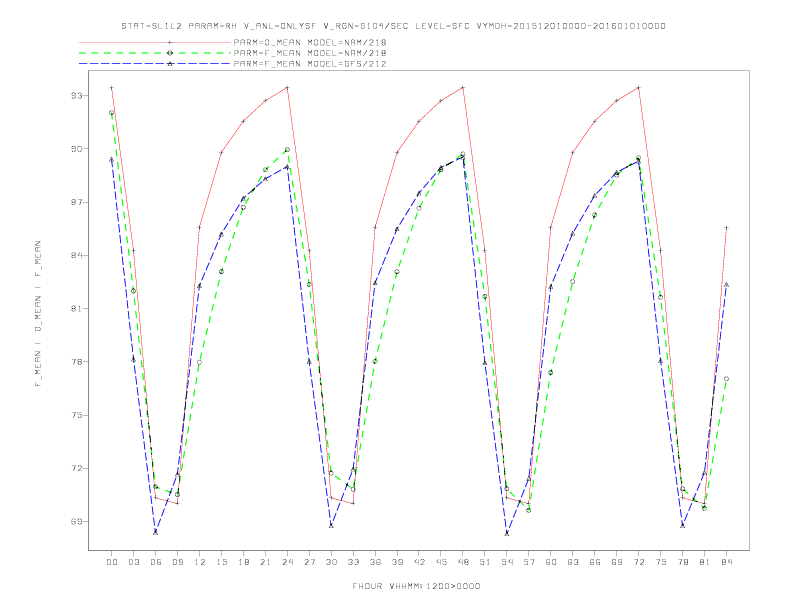The image size is (792, 612).
Task: Select the blue triangle marker in legend
Action: point(170,64)
